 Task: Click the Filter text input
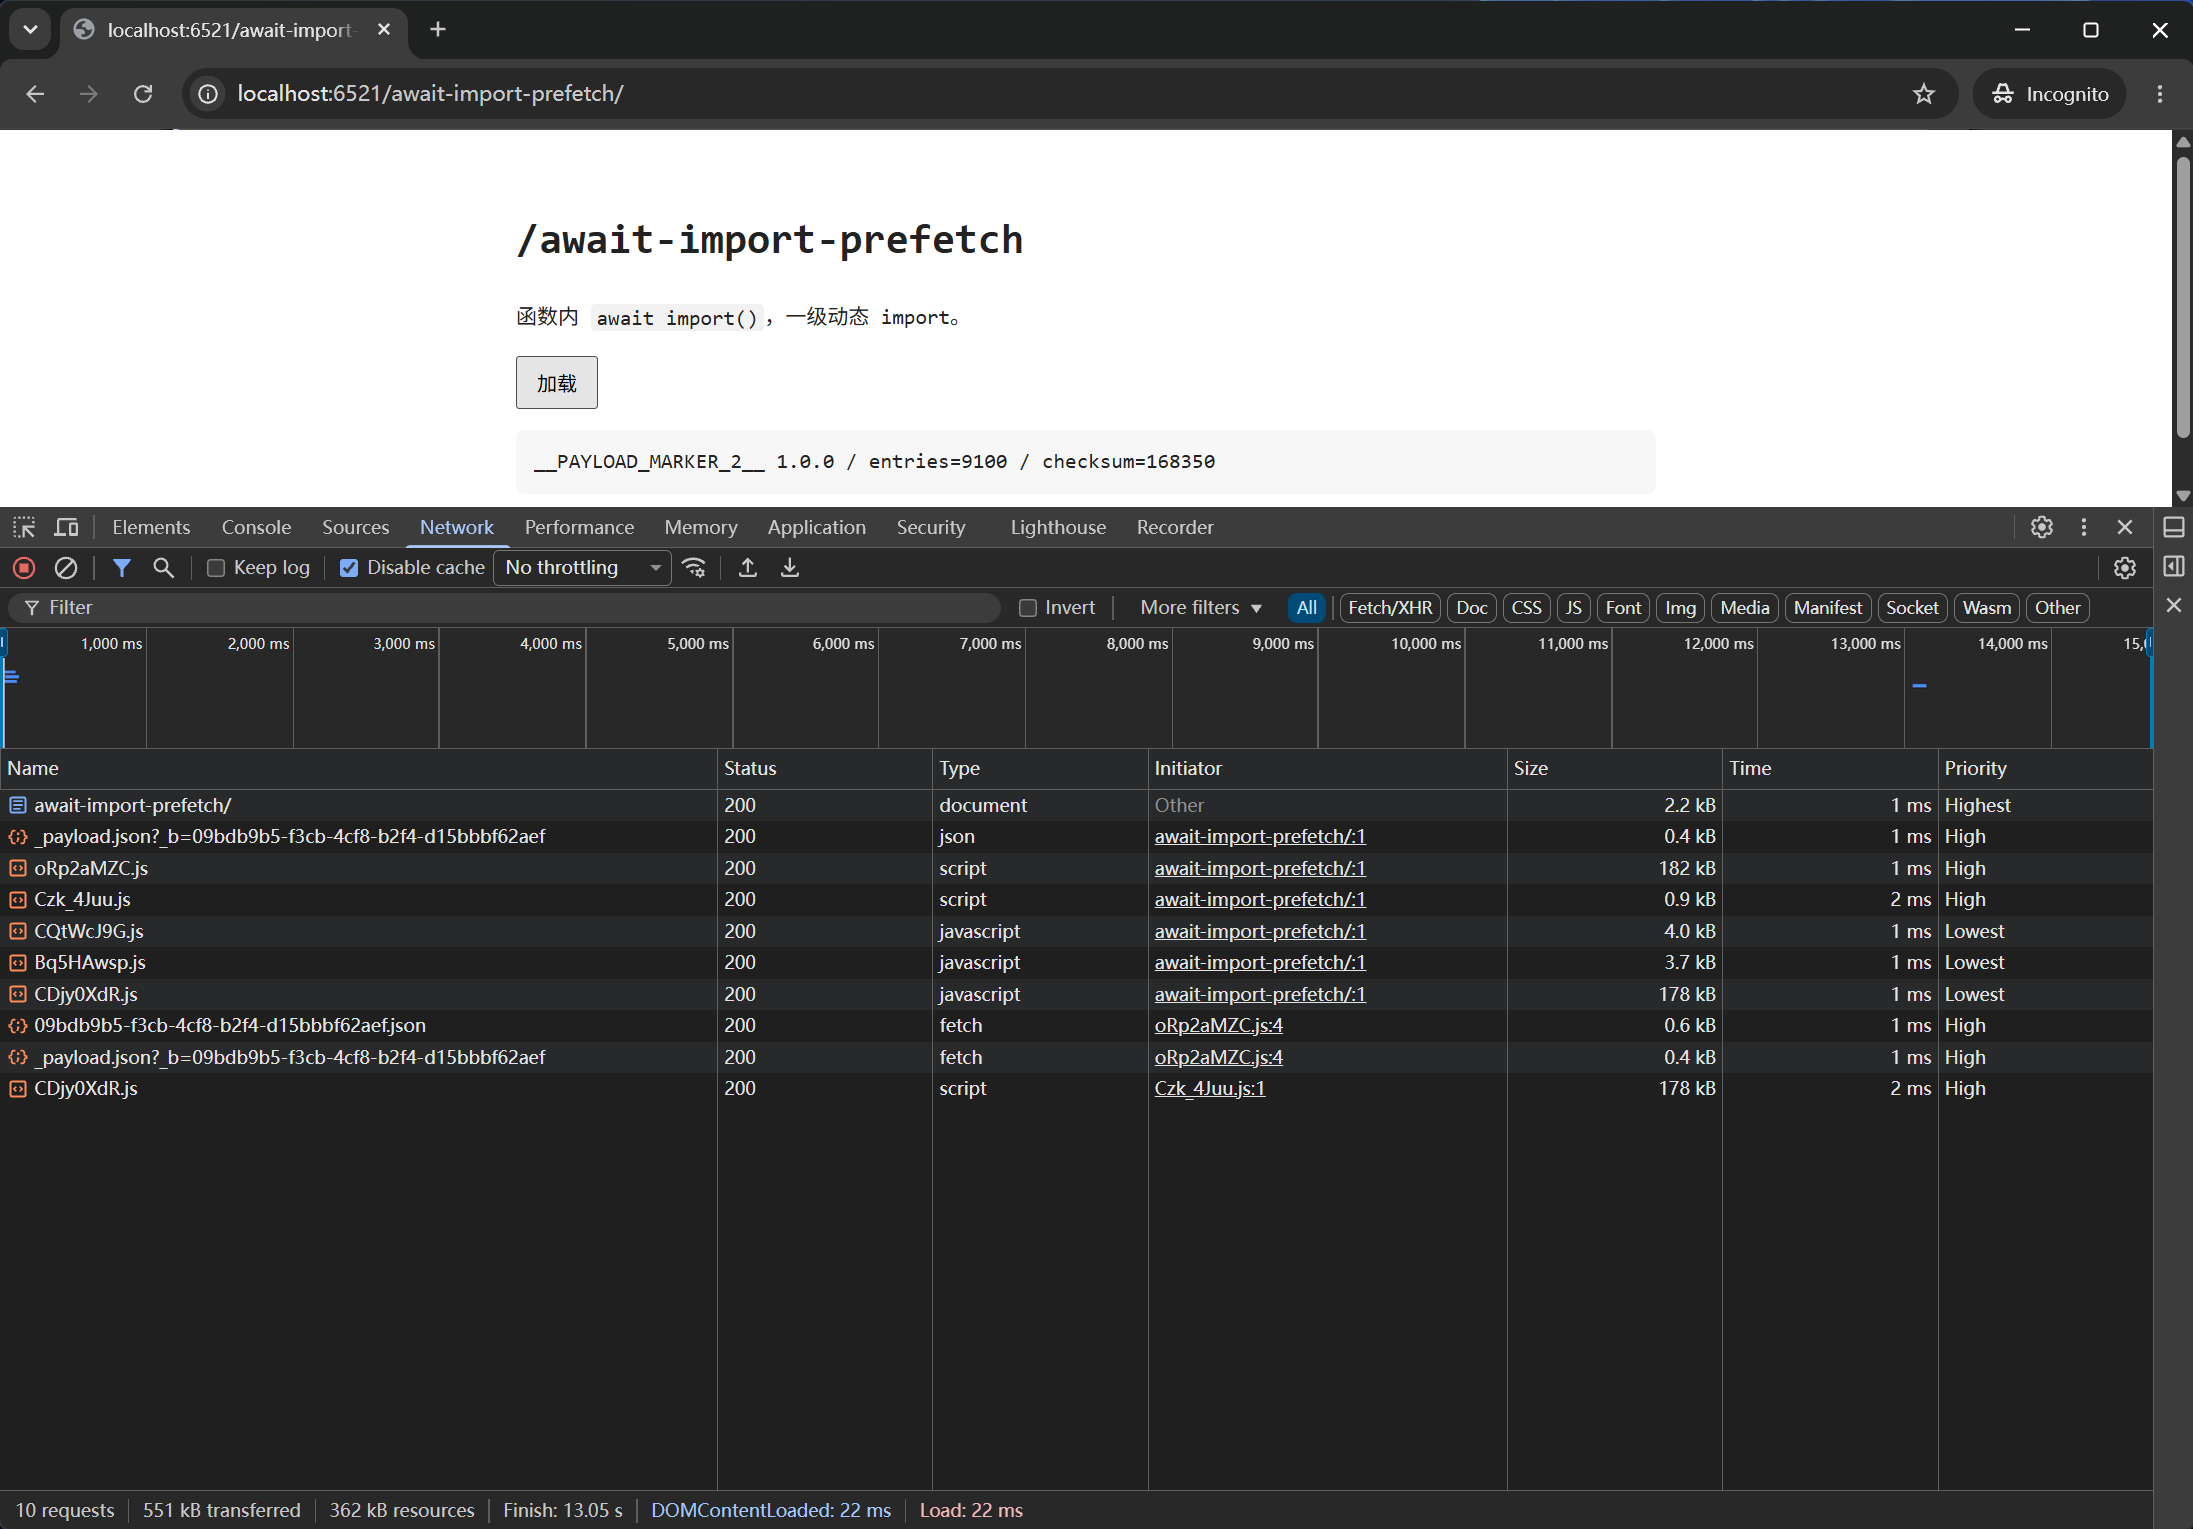tap(505, 608)
